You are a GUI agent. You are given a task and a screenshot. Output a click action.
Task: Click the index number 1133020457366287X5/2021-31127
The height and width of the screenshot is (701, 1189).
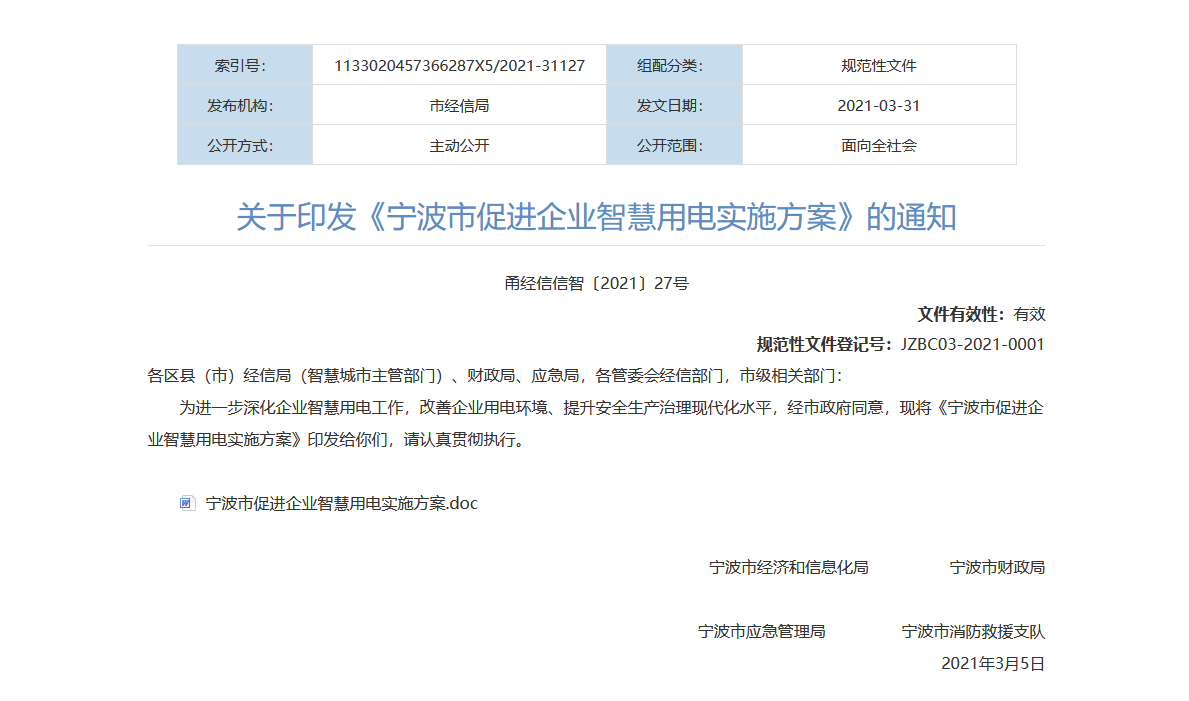[459, 64]
